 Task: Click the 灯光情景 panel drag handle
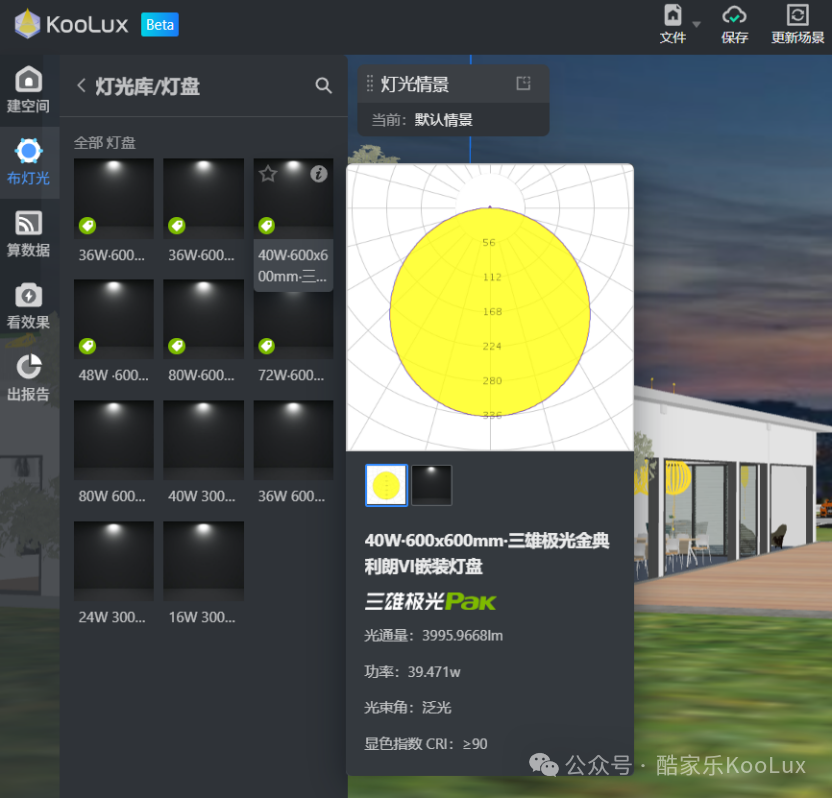pyautogui.click(x=370, y=83)
